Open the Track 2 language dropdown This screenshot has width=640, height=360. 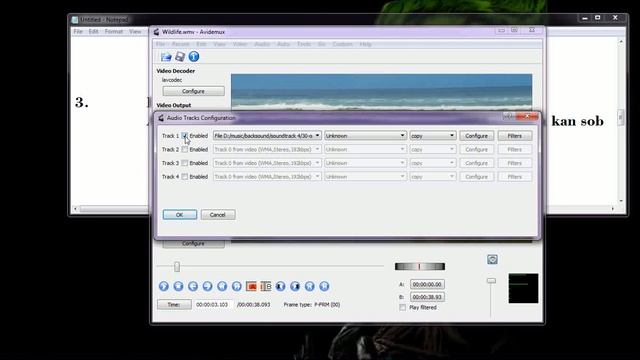[365, 149]
